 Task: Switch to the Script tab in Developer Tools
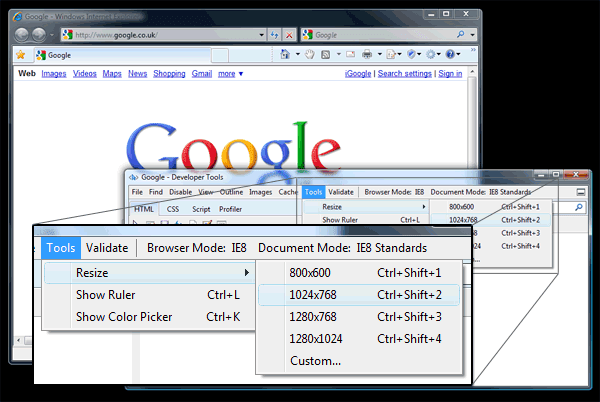click(201, 209)
